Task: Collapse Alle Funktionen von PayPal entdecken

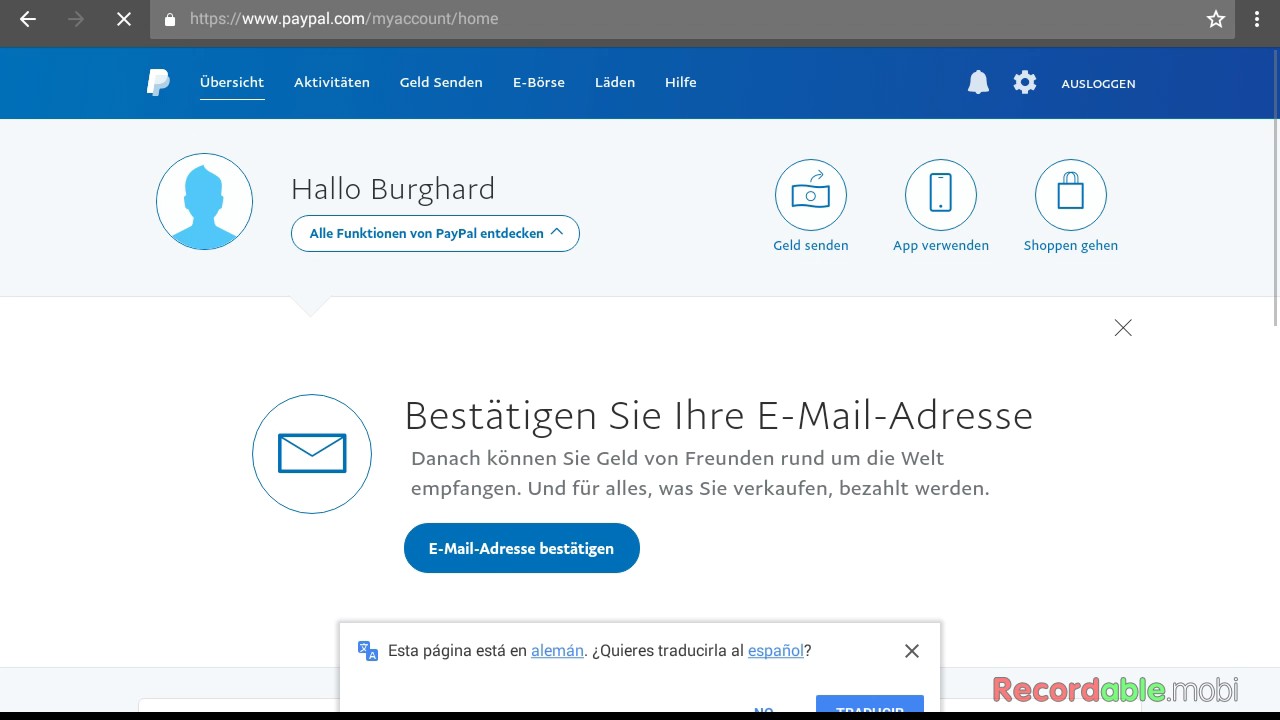Action: tap(435, 233)
